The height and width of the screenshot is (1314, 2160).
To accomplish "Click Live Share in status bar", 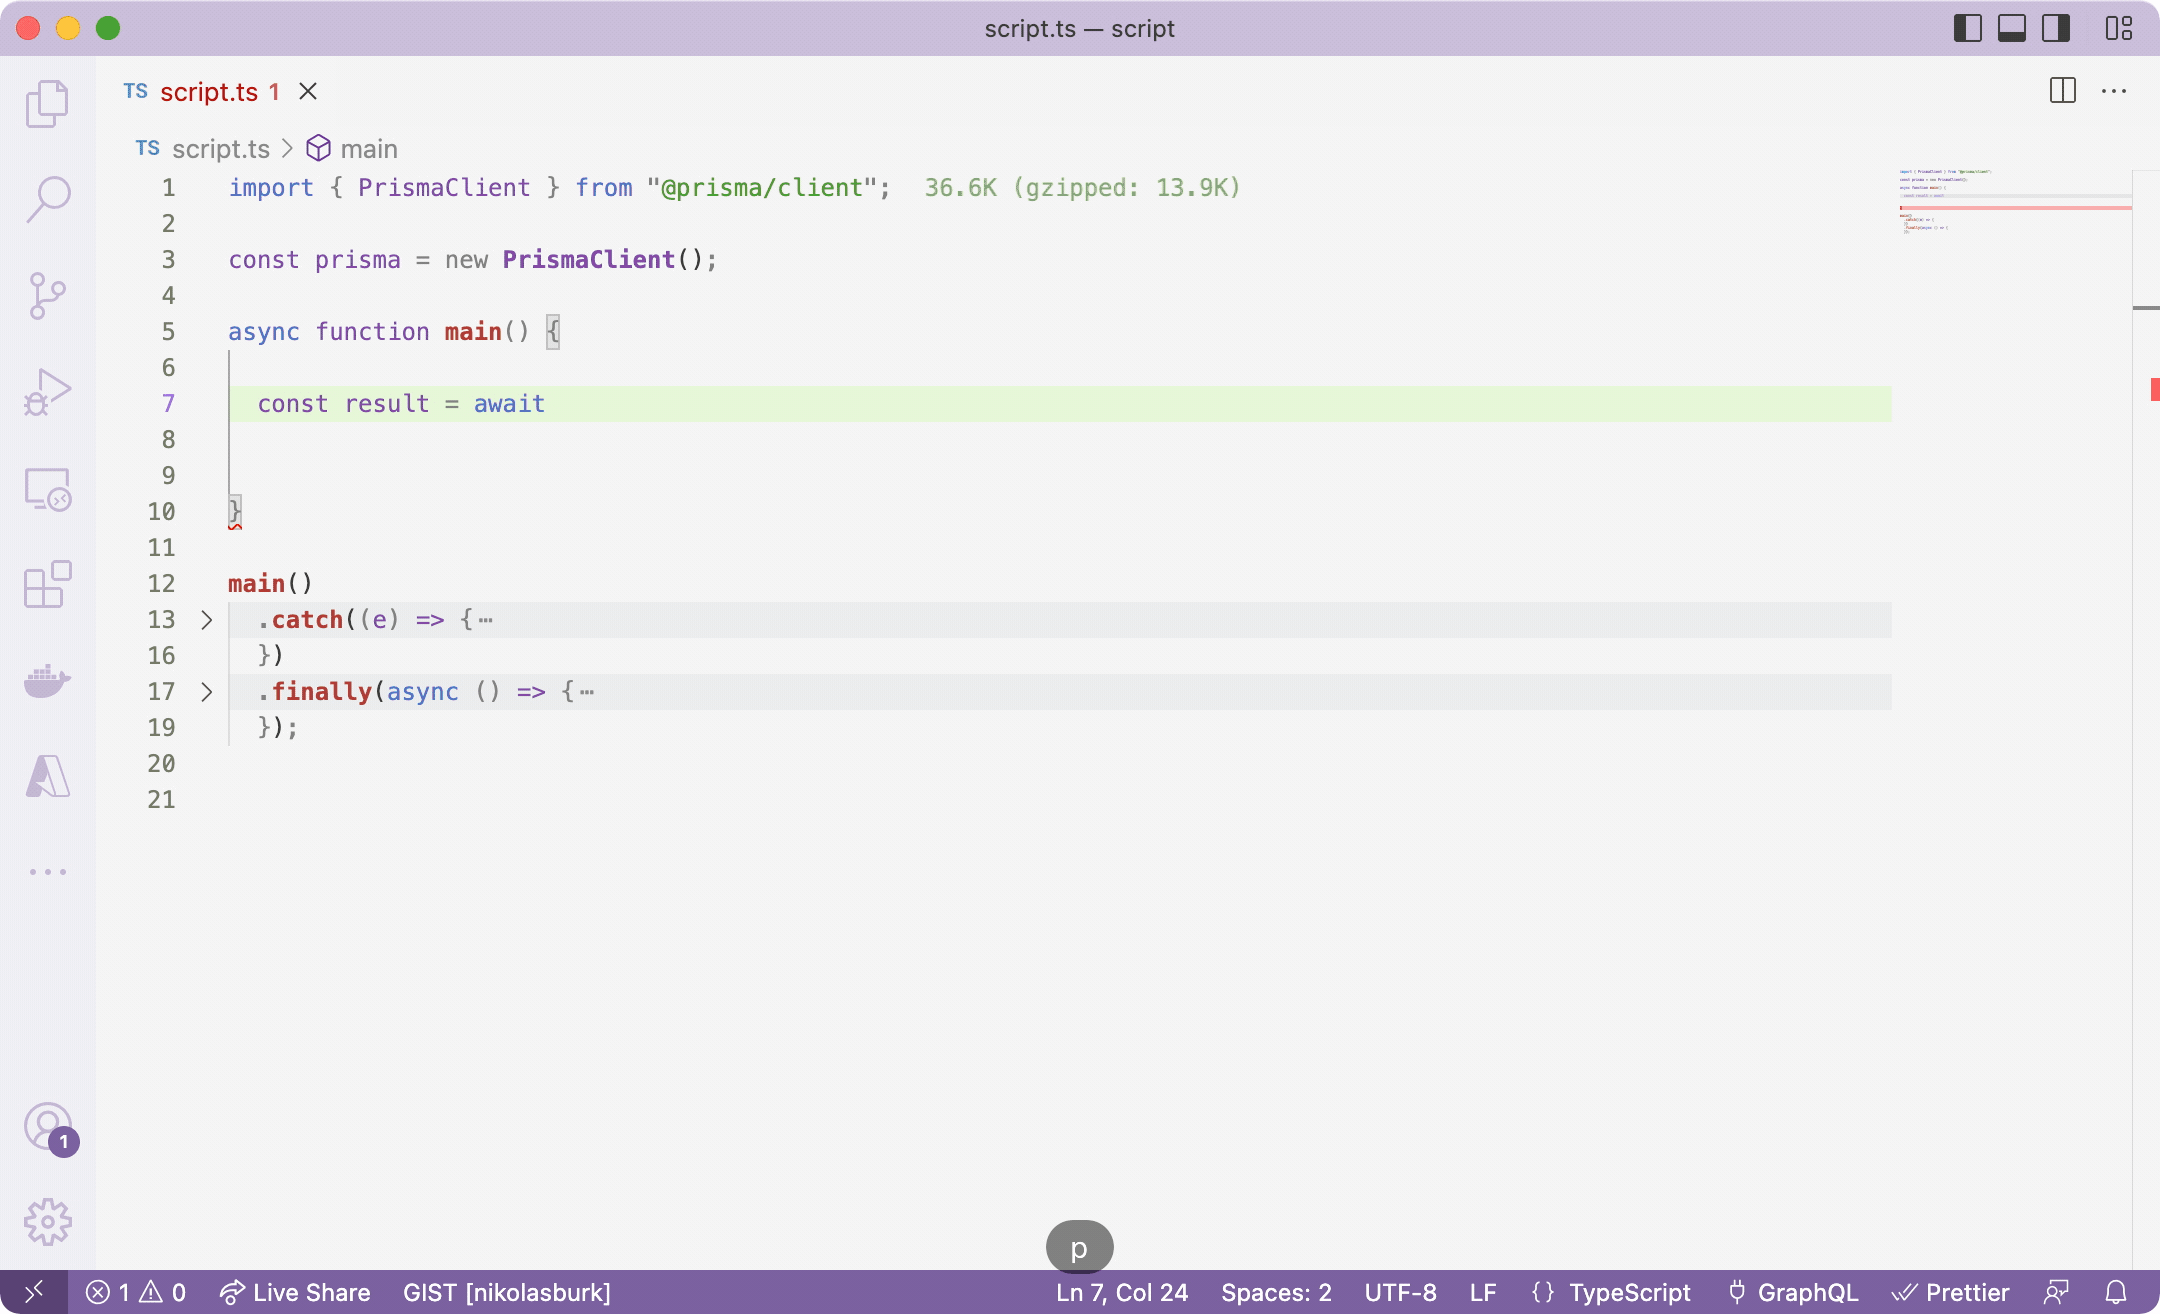I will coord(295,1292).
